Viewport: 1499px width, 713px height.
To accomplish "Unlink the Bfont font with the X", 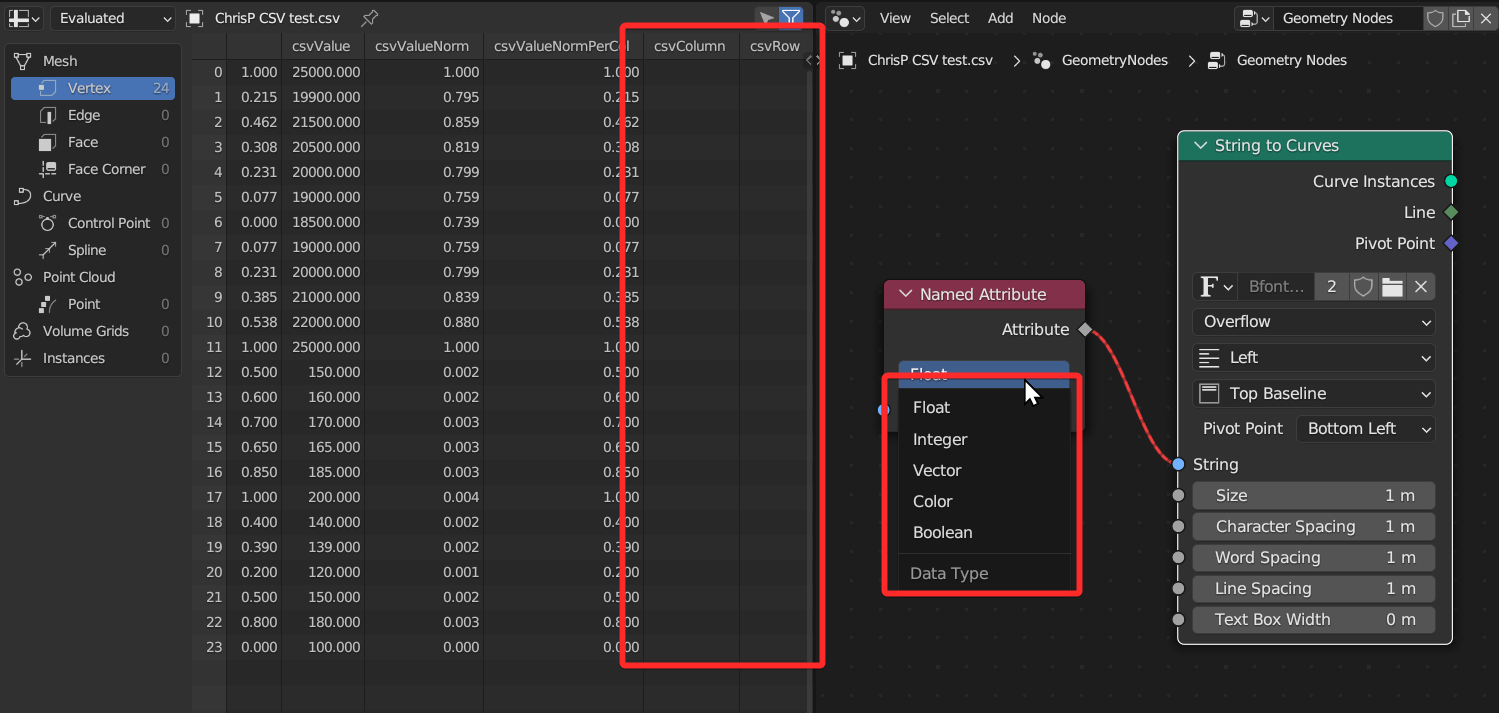I will [x=1420, y=287].
